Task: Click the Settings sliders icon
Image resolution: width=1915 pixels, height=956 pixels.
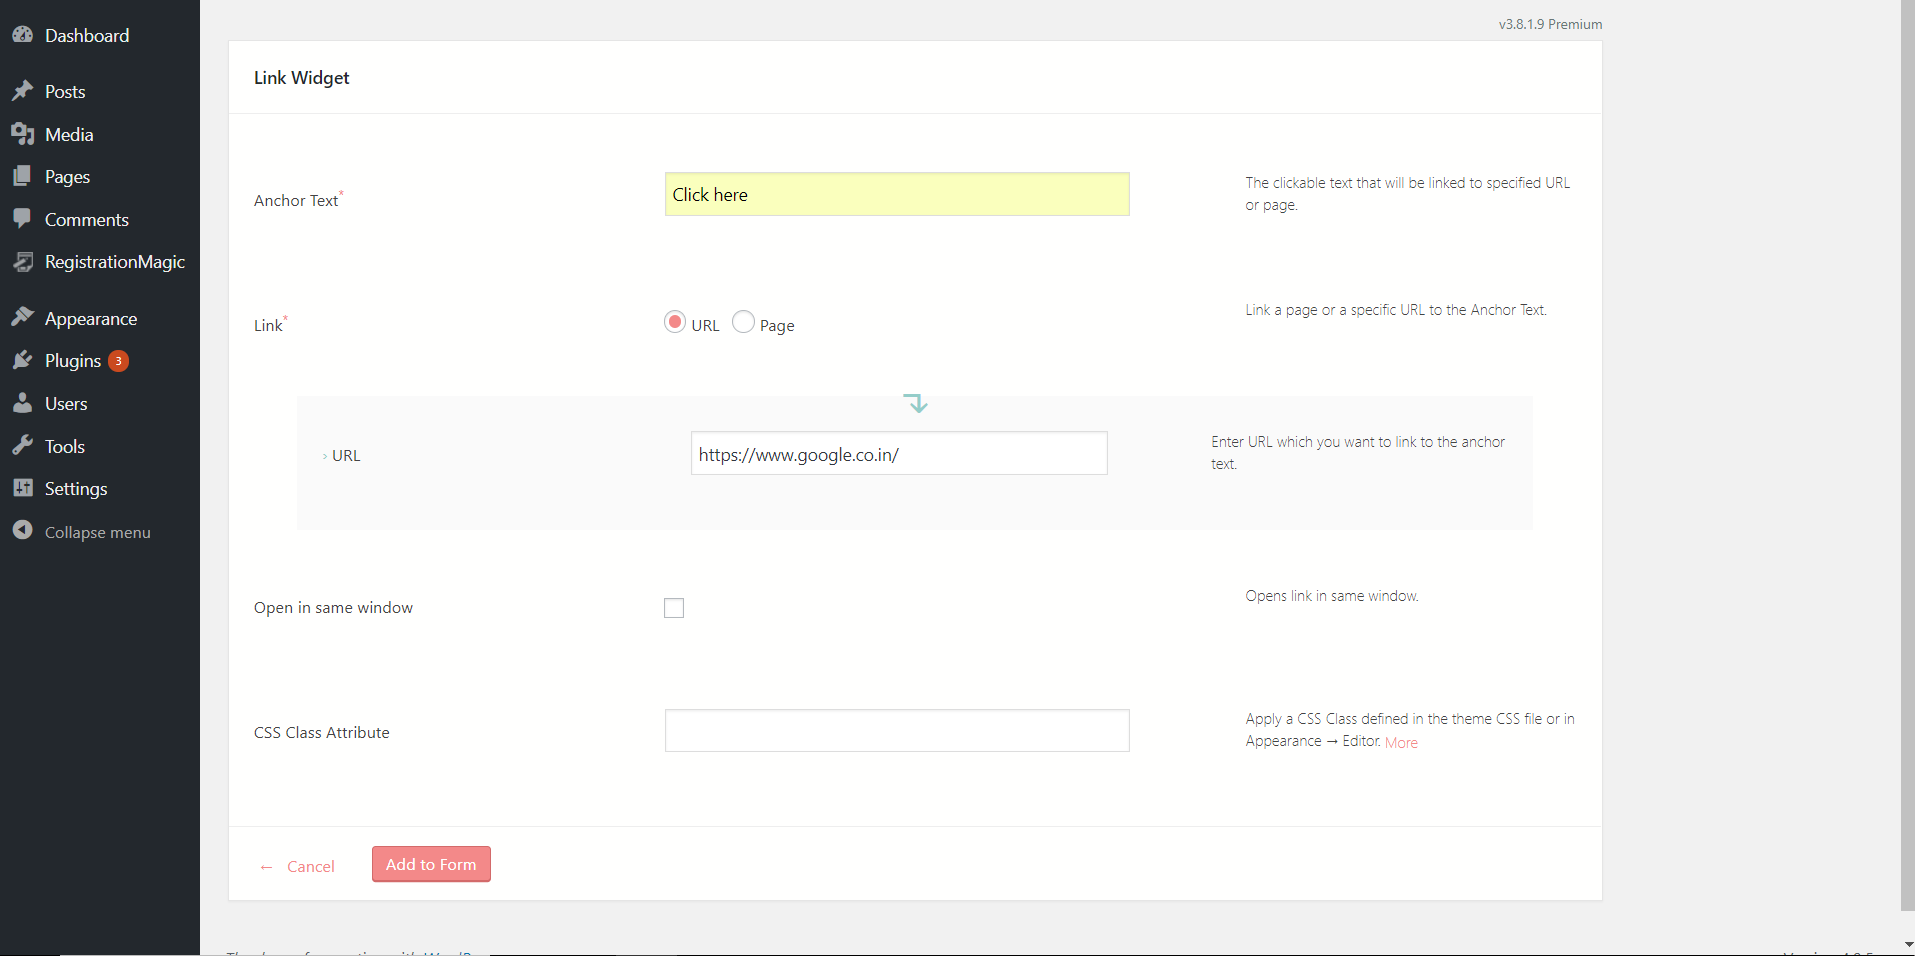Action: click(x=22, y=488)
